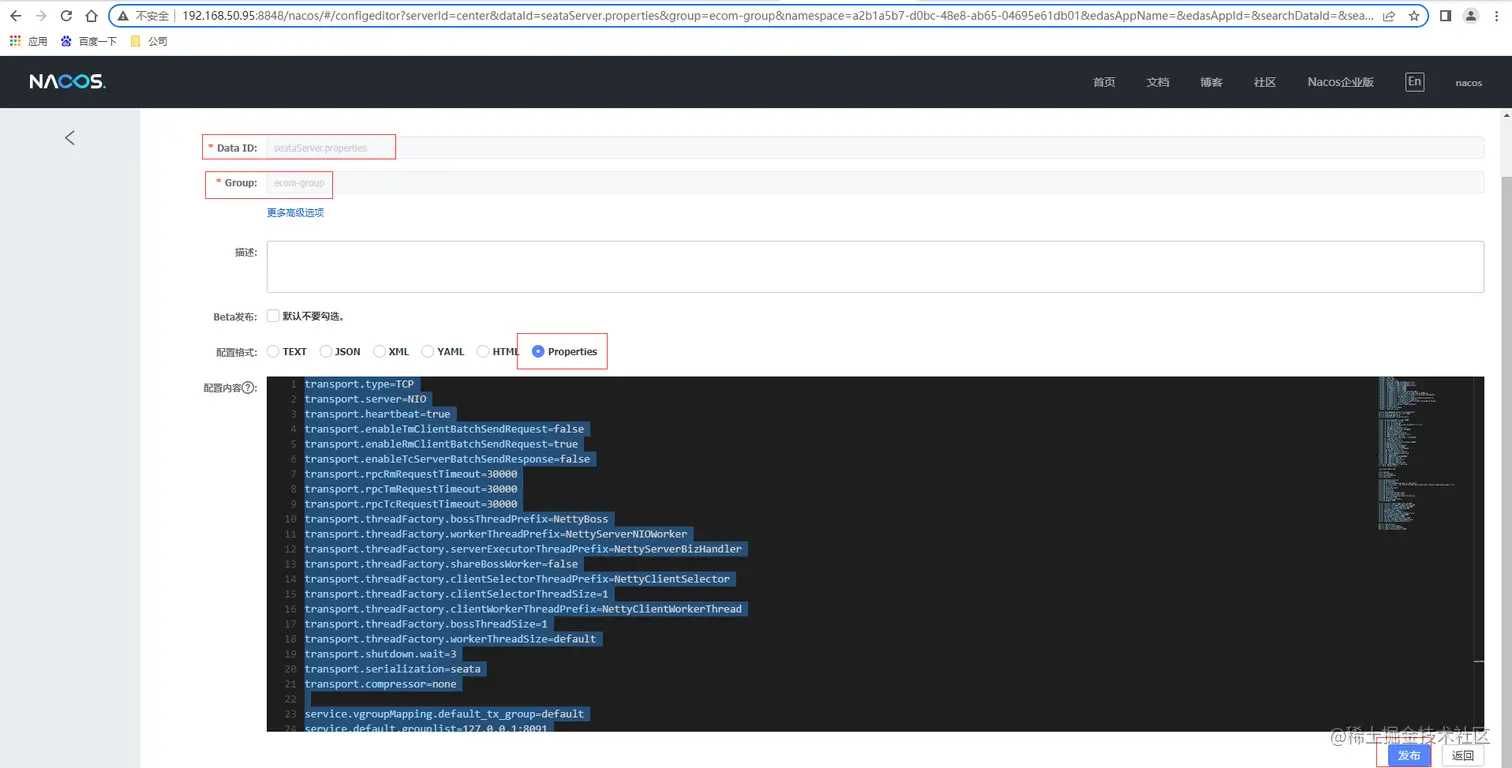The image size is (1512, 768).
Task: Open the browser three-dot menu
Action: pos(1497,16)
